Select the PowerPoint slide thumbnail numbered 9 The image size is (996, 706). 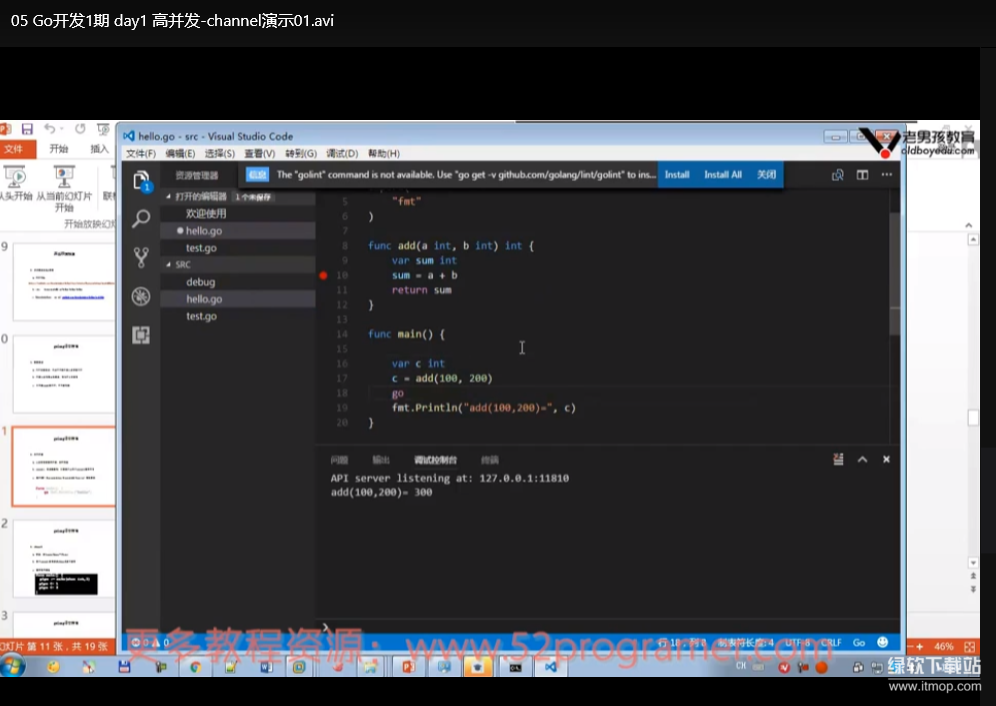(x=64, y=282)
